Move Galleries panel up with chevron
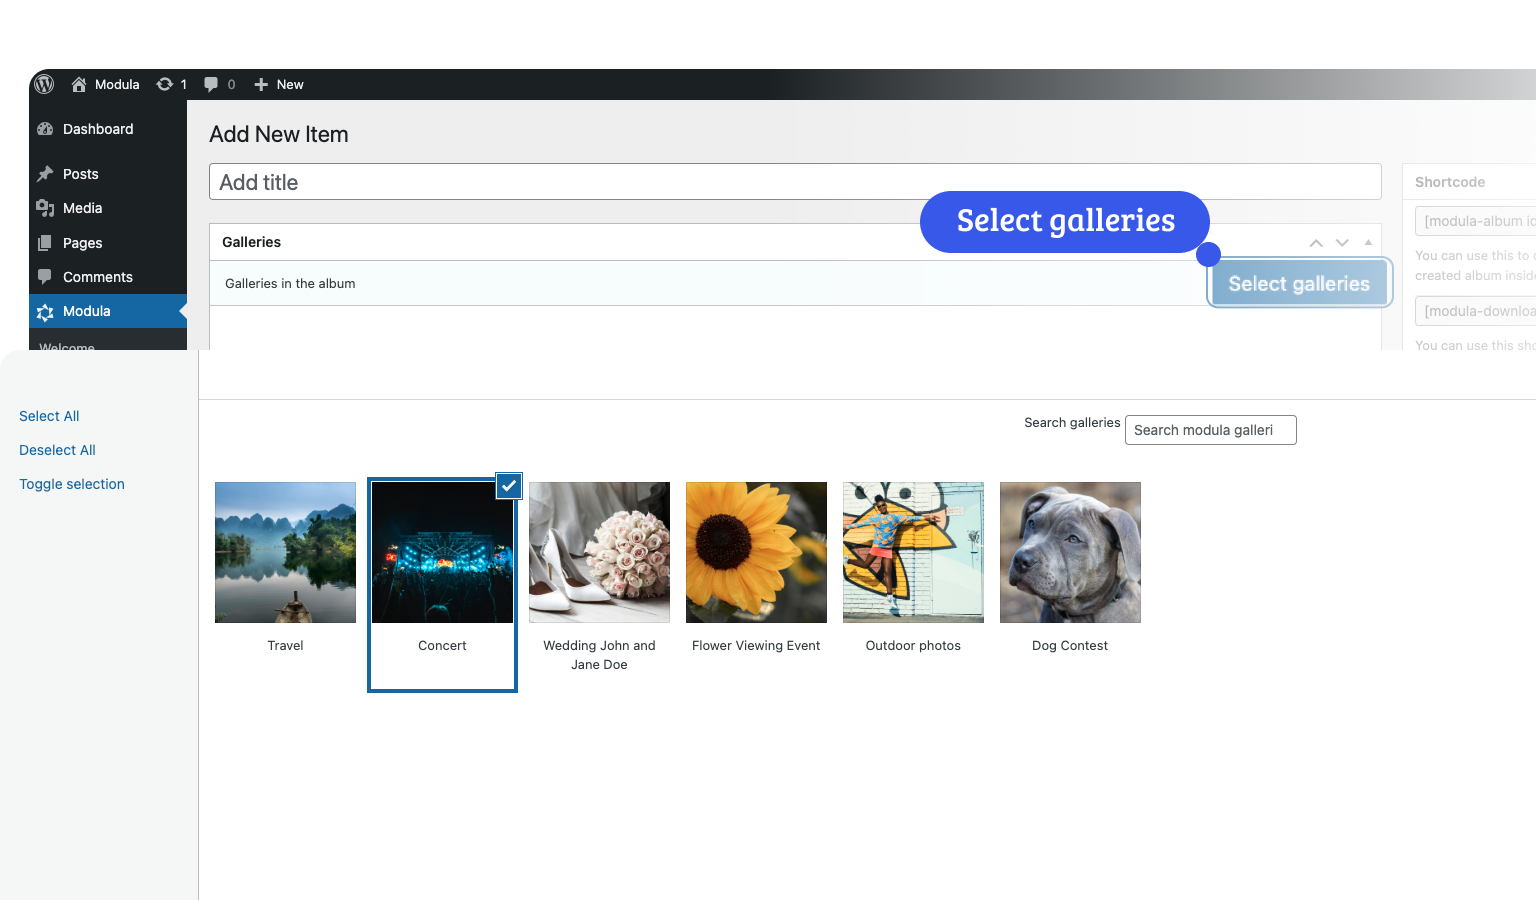The height and width of the screenshot is (900, 1536). [1316, 243]
